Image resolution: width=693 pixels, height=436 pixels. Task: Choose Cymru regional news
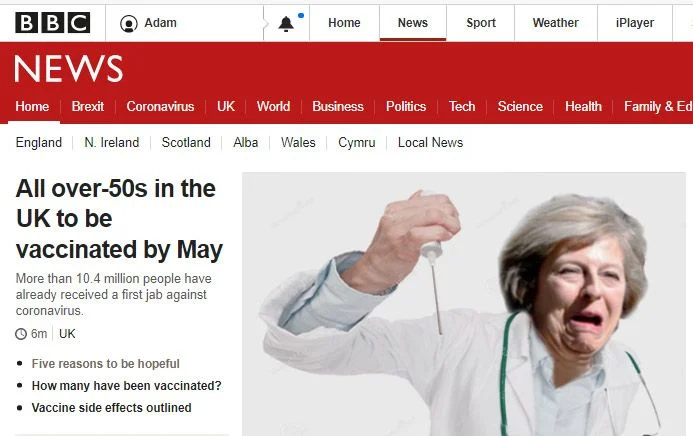tap(357, 143)
